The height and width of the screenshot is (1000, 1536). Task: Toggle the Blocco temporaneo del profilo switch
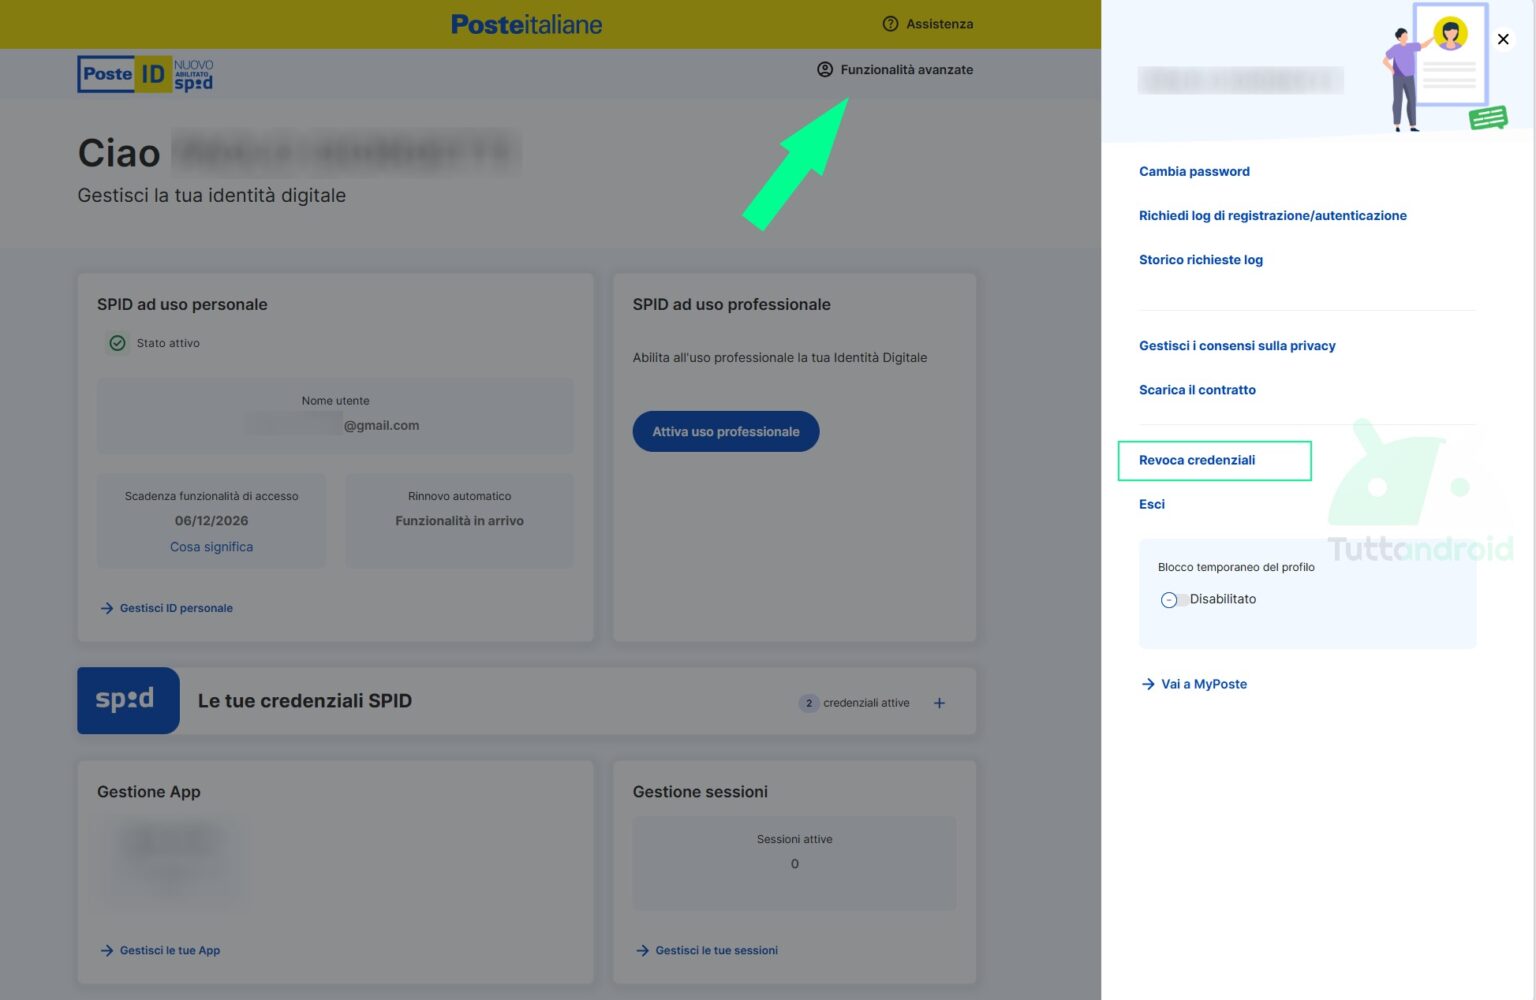(x=1173, y=600)
